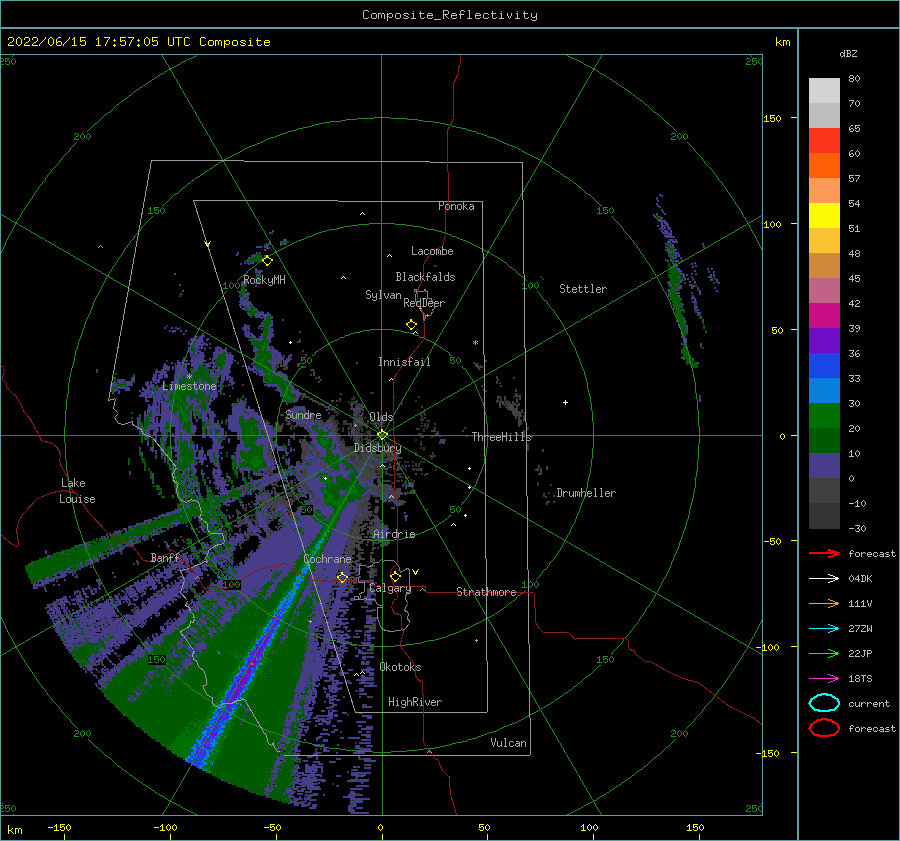900x841 pixels.
Task: Select the magenta 42 dBZ color swatch
Action: 824,315
